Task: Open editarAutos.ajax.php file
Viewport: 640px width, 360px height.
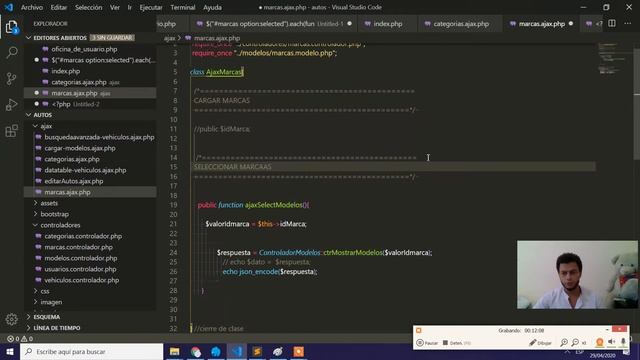Action: click(74, 181)
